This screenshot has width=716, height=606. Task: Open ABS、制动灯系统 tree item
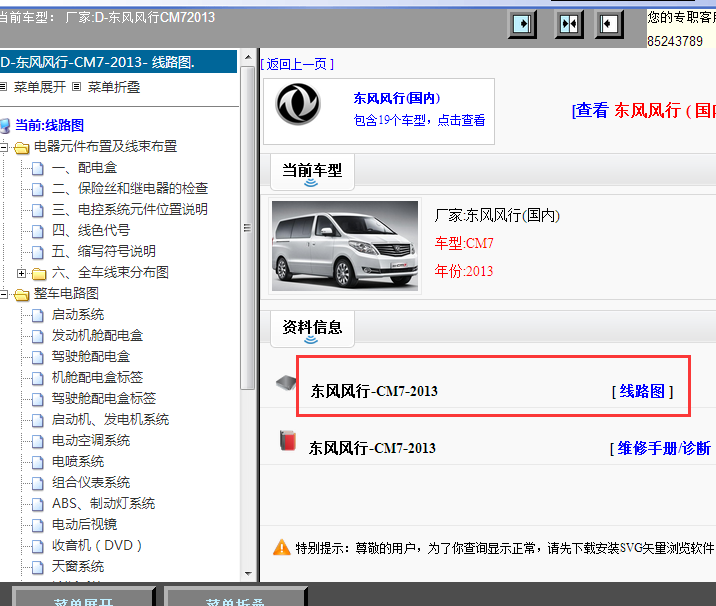103,503
